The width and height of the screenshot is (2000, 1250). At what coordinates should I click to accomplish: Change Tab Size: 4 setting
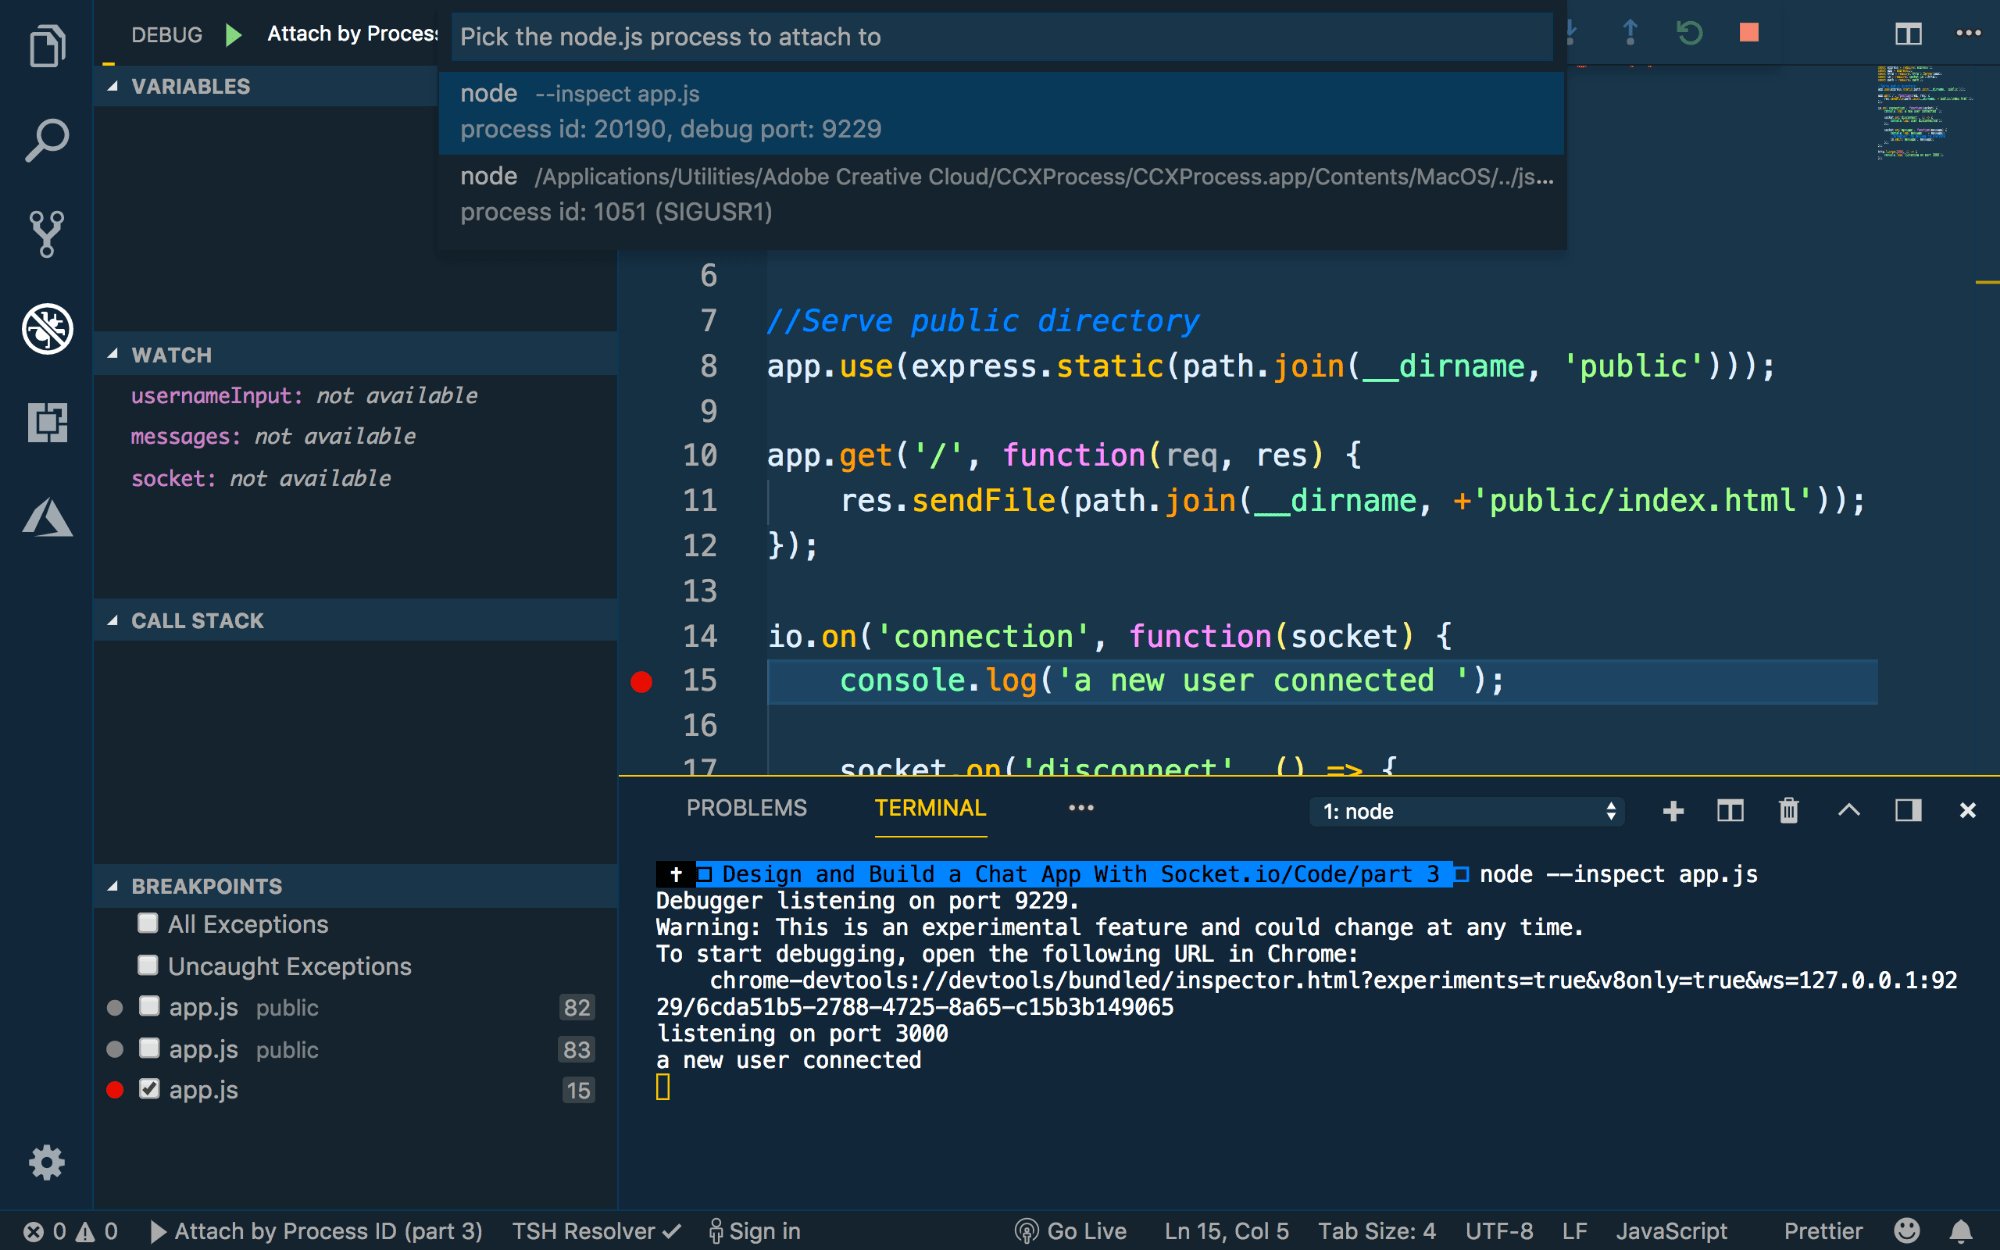1376,1231
